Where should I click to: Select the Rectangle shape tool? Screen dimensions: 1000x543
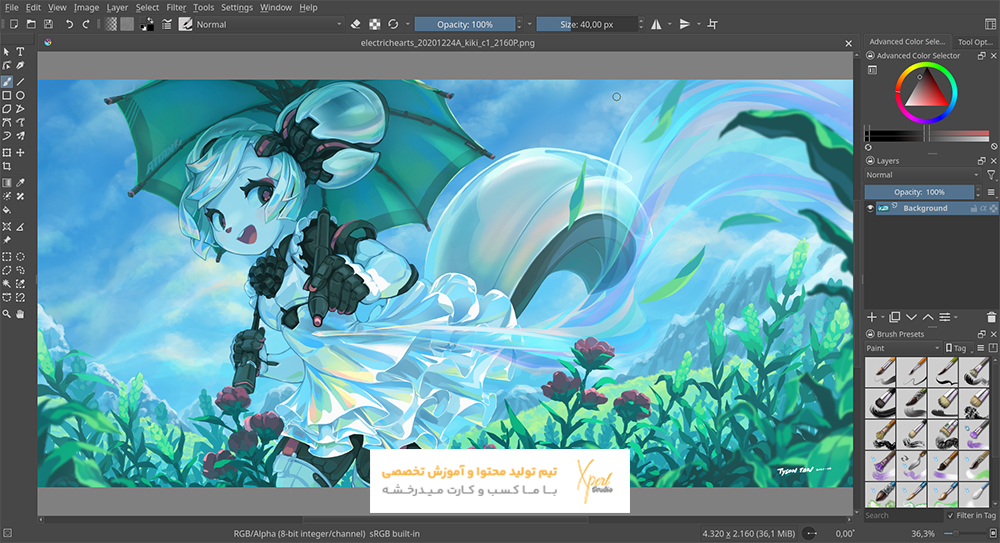(x=6, y=95)
